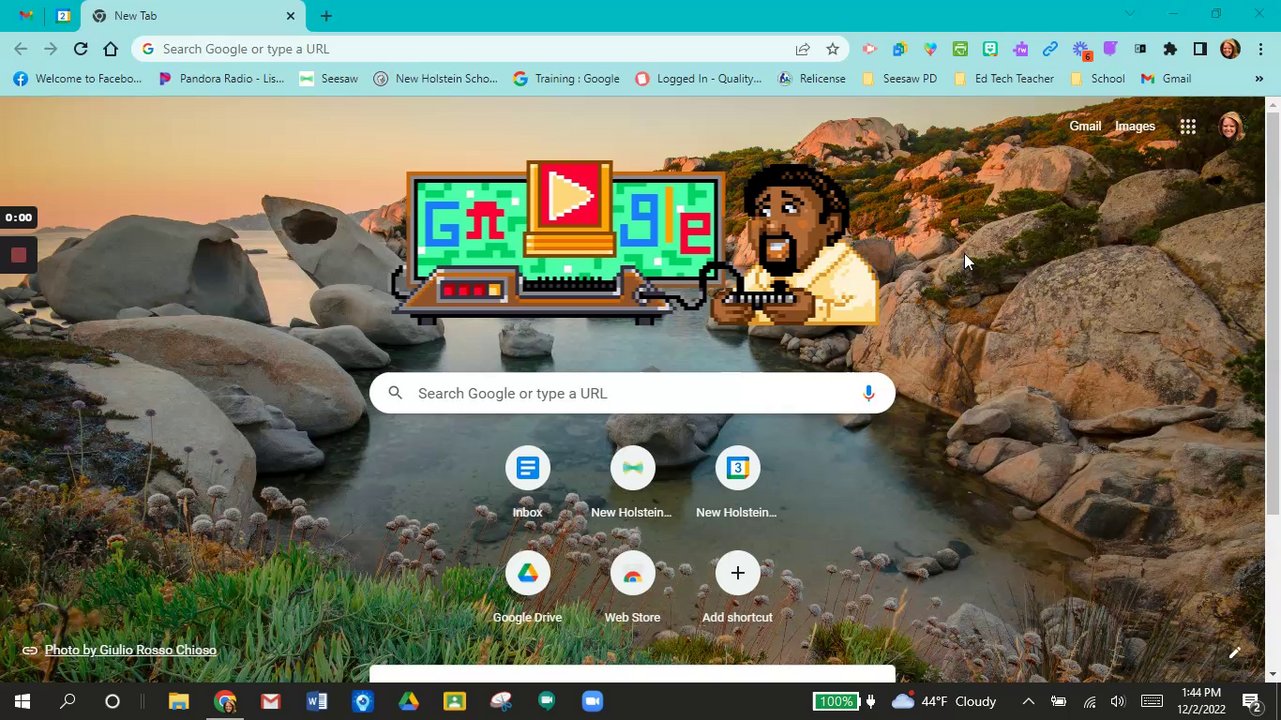Stop the screen recording with the red square

pyautogui.click(x=18, y=255)
